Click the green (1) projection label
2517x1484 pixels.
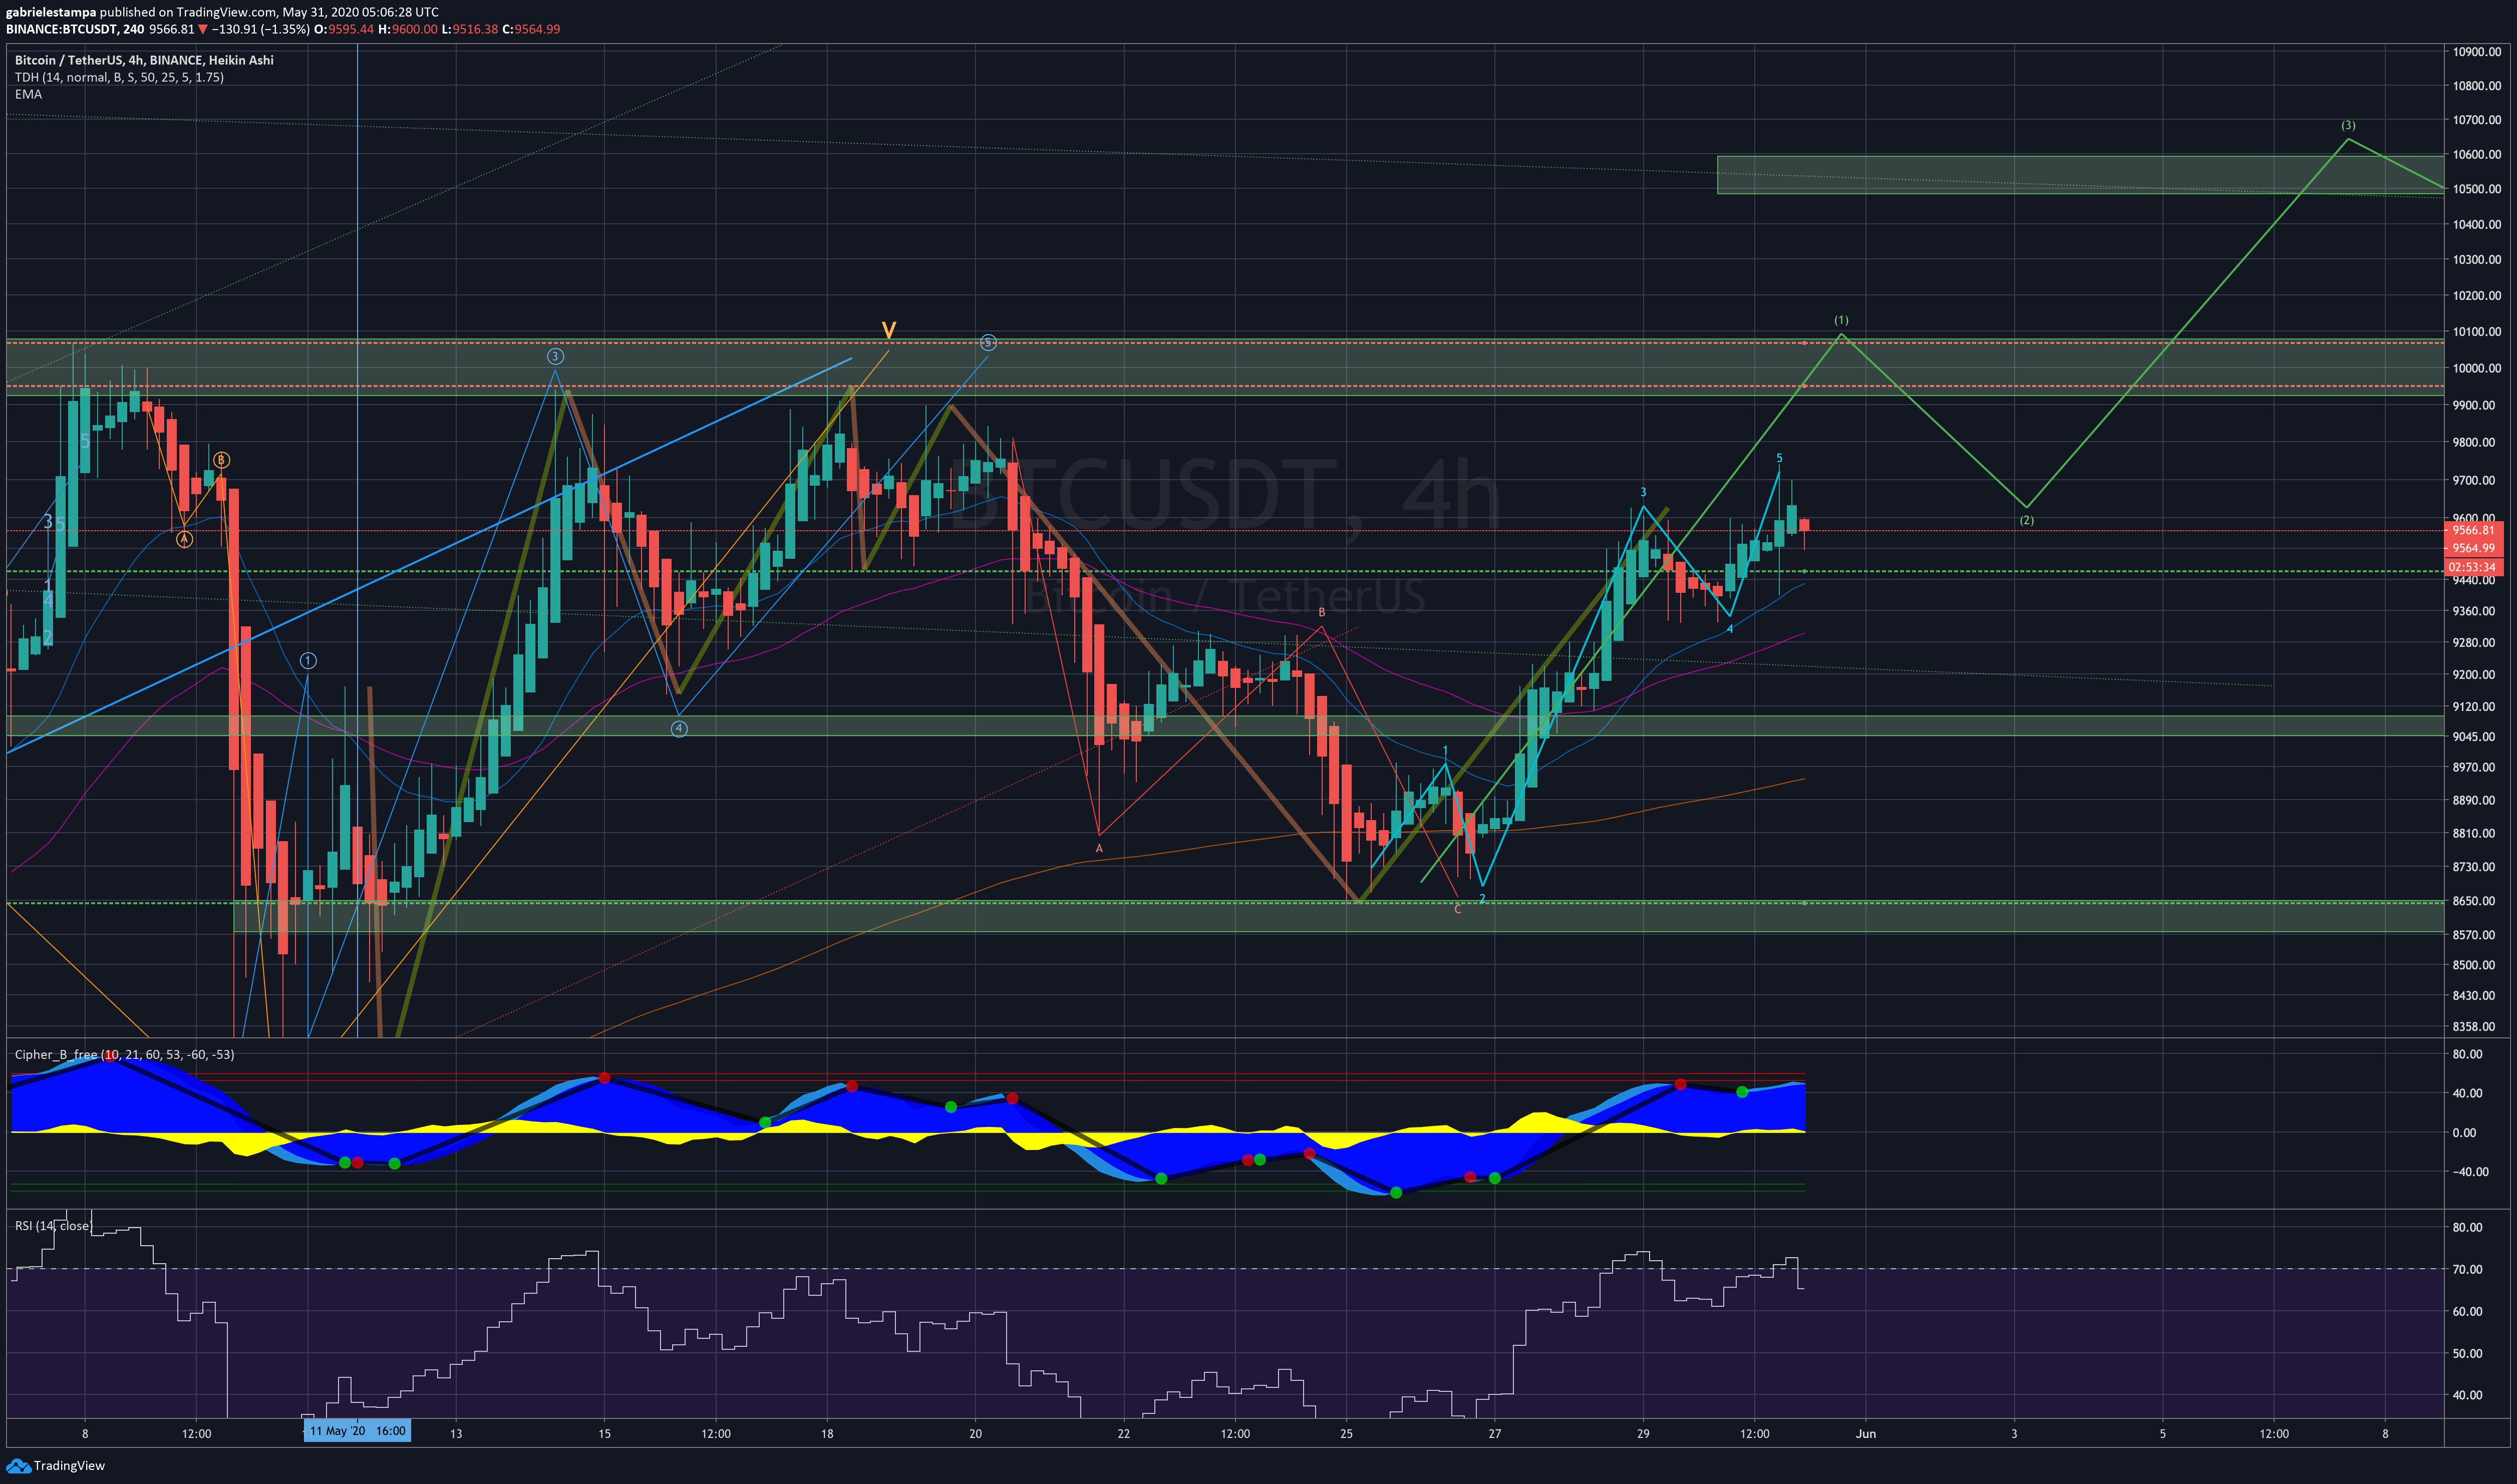click(x=1841, y=320)
